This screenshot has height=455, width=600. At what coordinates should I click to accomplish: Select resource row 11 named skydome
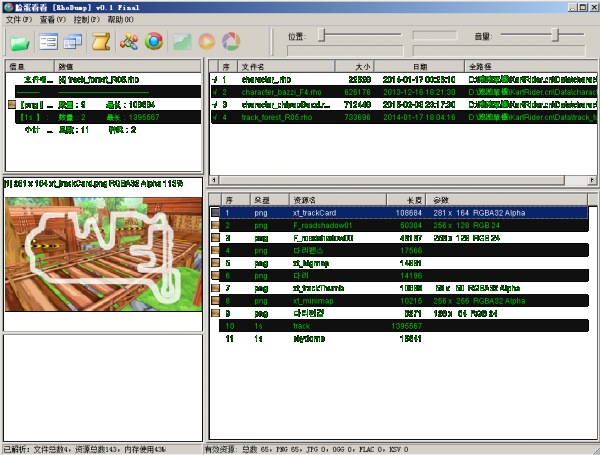click(403, 338)
